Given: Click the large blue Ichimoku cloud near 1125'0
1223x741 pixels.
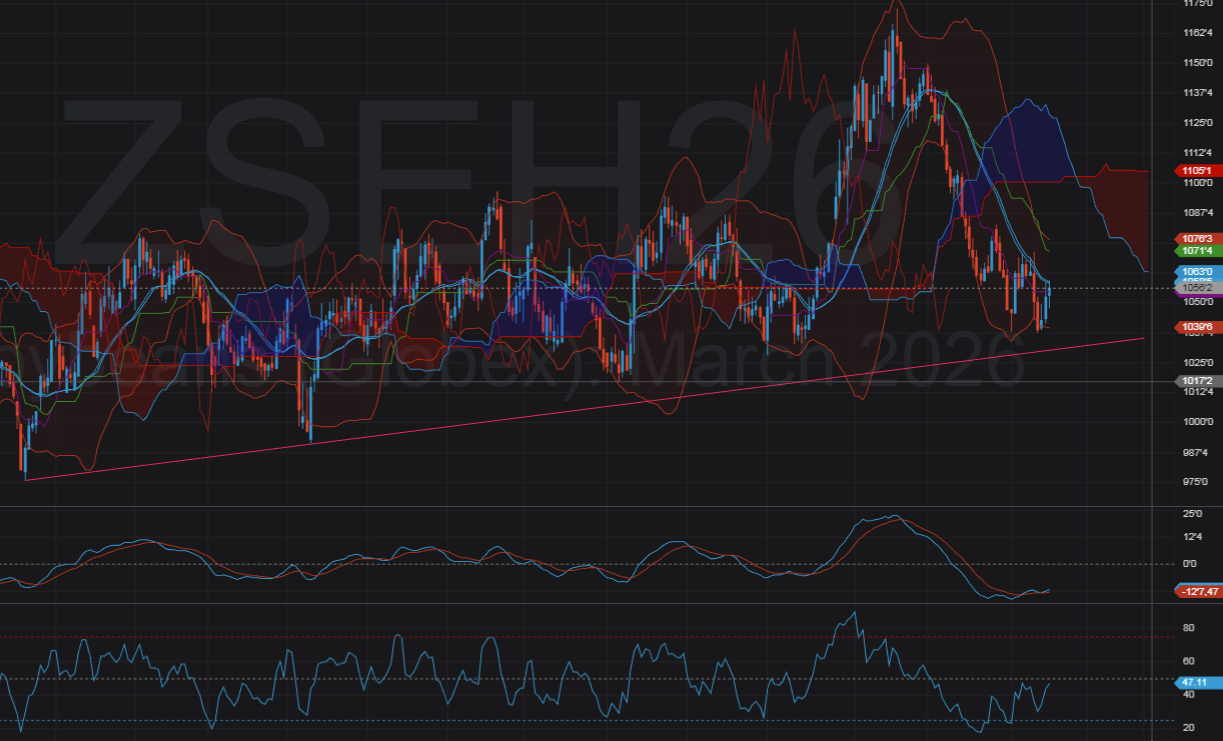Looking at the screenshot, I should [1025, 140].
